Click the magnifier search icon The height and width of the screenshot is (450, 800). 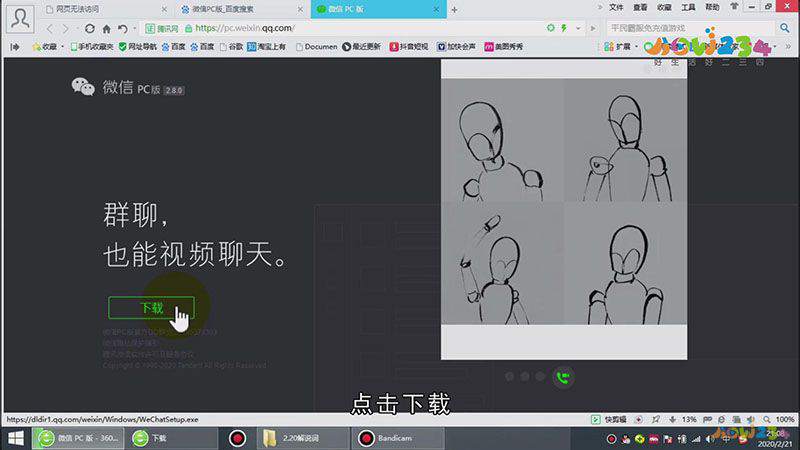pos(784,28)
